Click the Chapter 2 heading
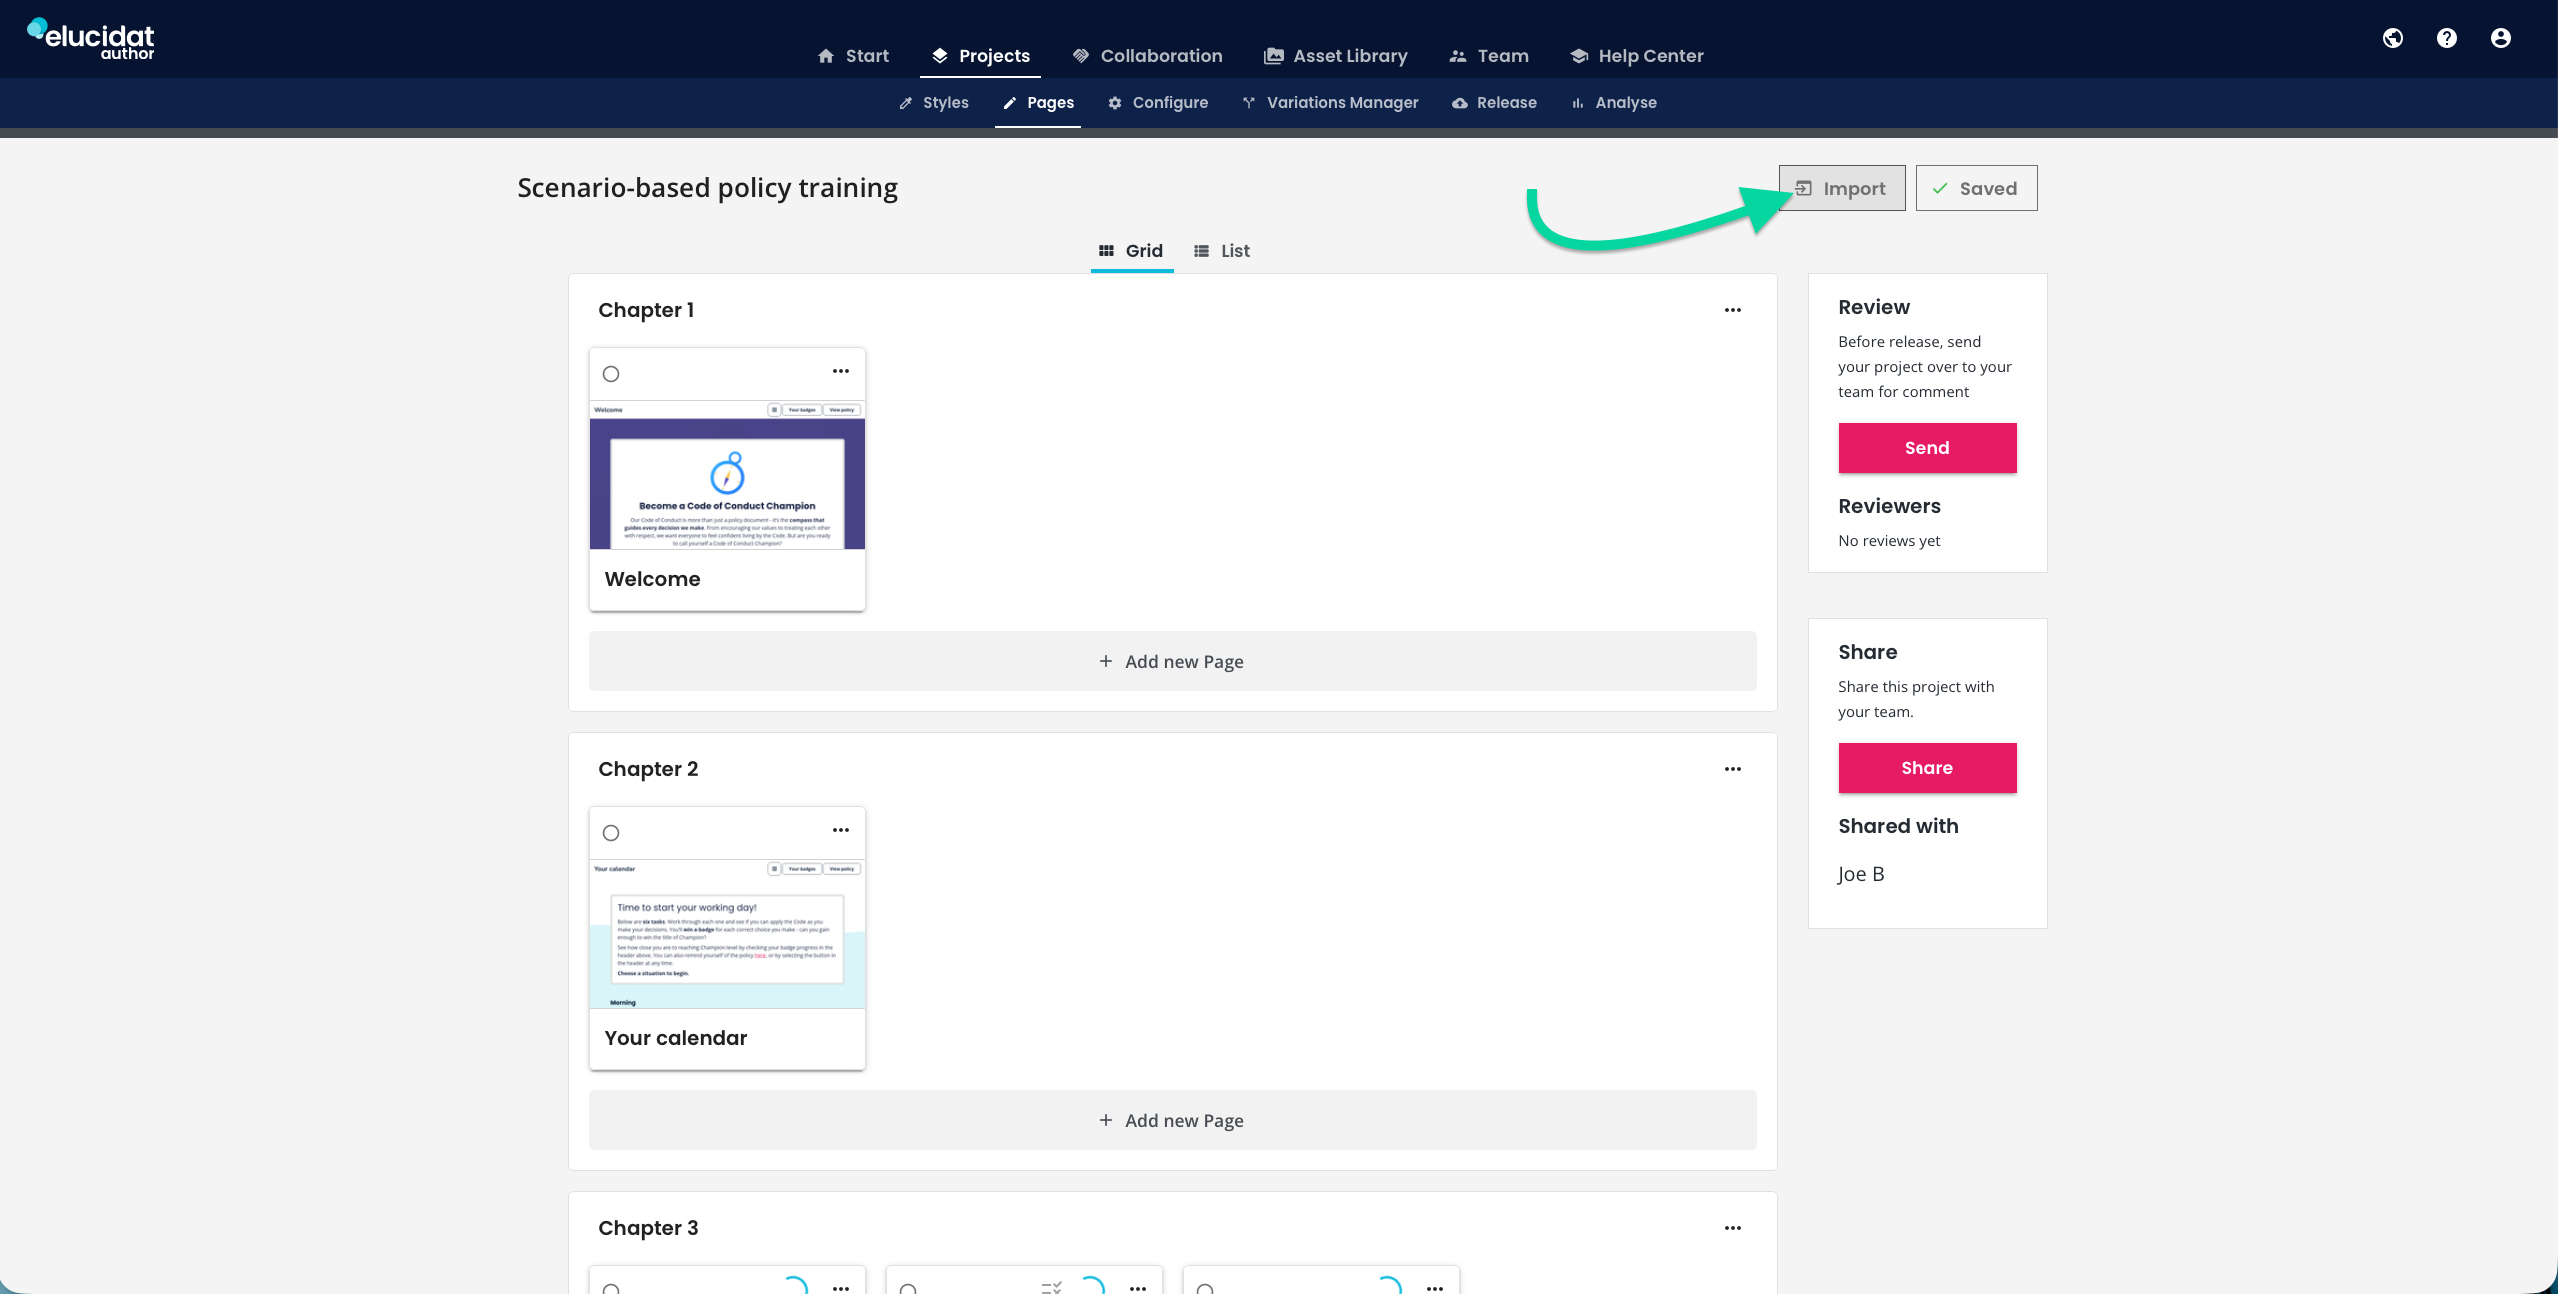Screen dimensions: 2558x1294 pyautogui.click(x=648, y=769)
